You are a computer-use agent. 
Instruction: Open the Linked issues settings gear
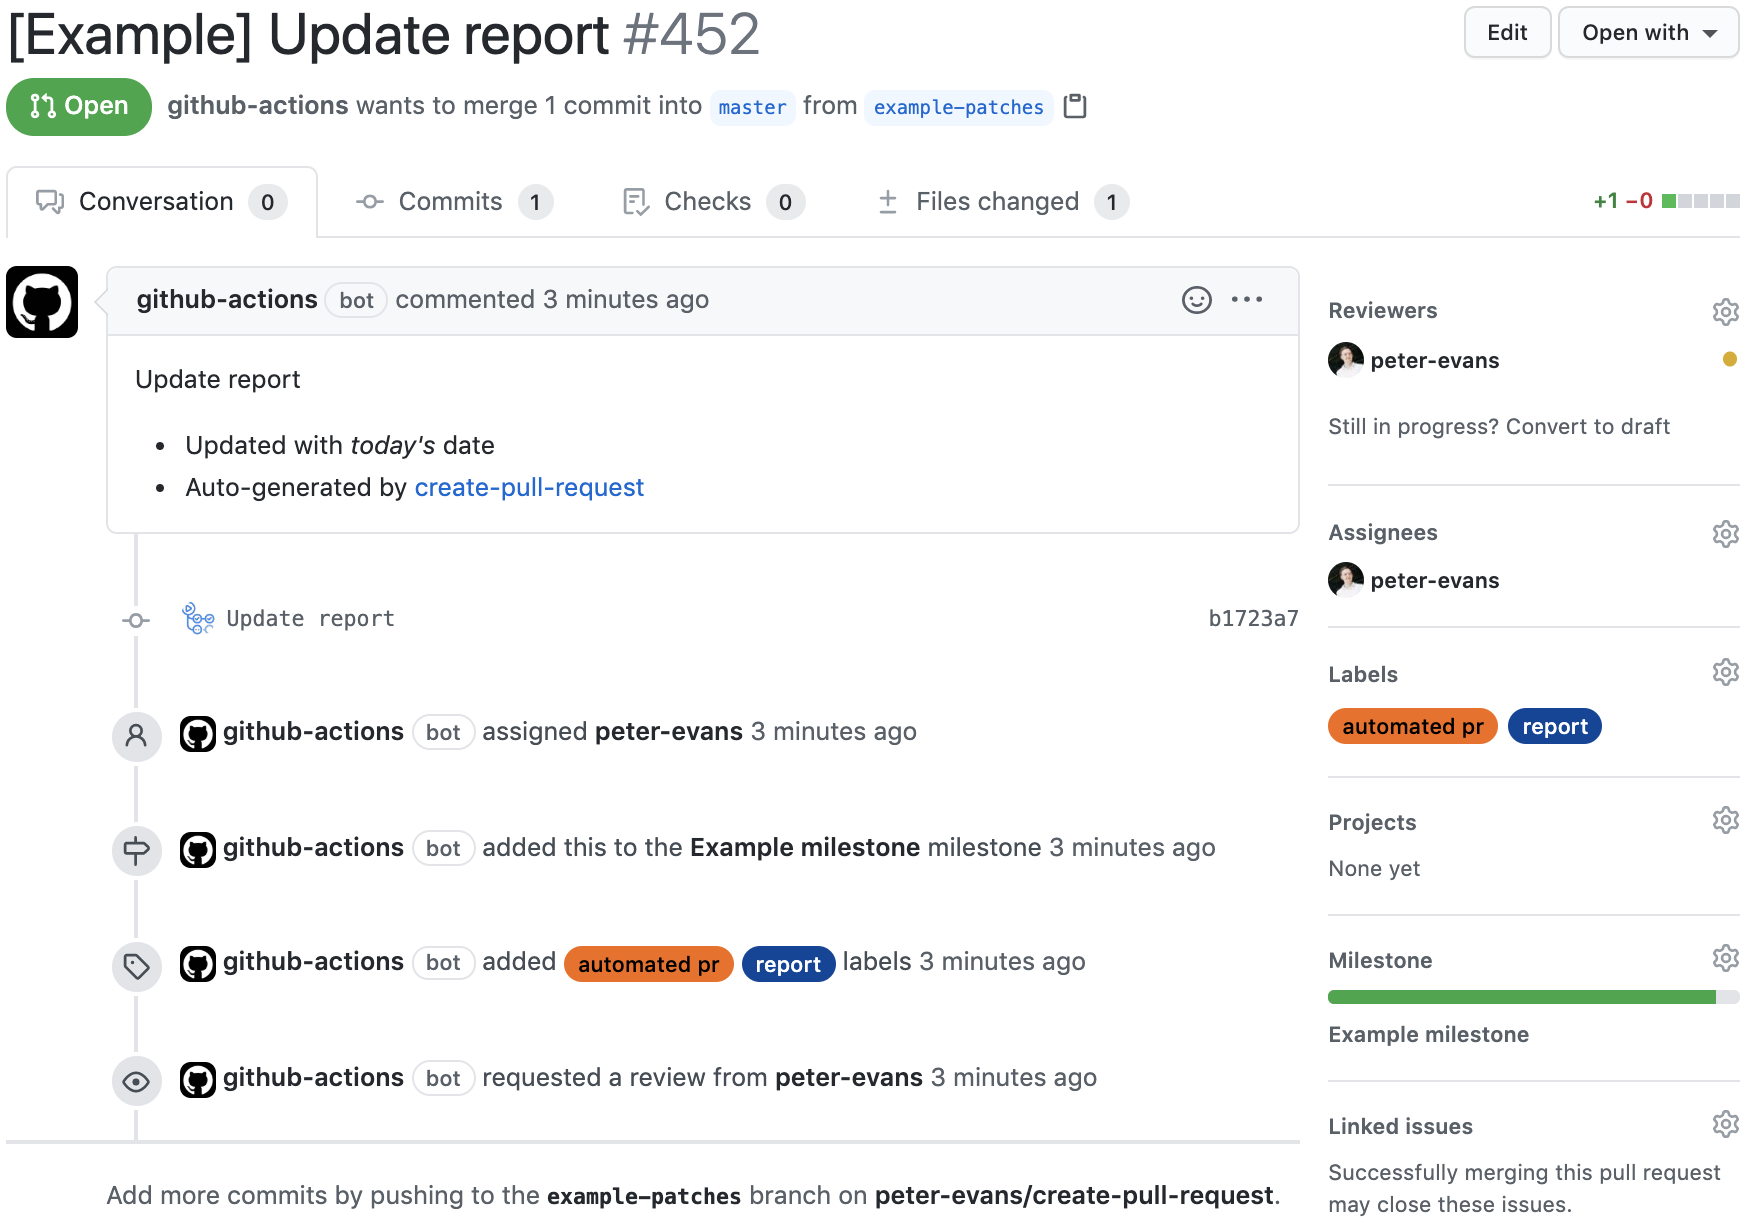coord(1725,1124)
